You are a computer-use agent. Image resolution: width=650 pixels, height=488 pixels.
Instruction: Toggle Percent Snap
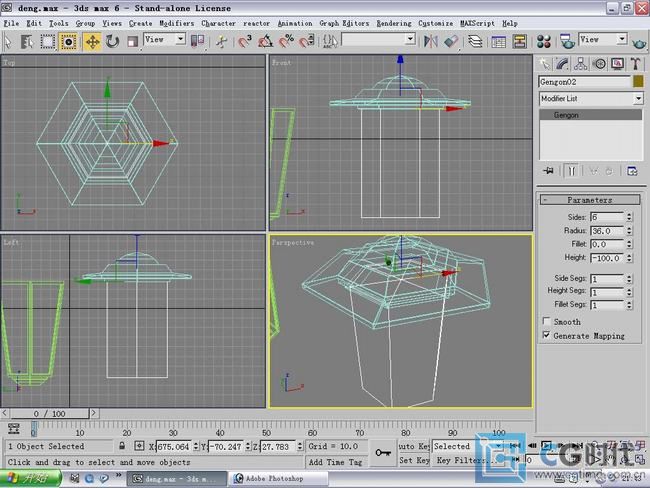[x=286, y=41]
